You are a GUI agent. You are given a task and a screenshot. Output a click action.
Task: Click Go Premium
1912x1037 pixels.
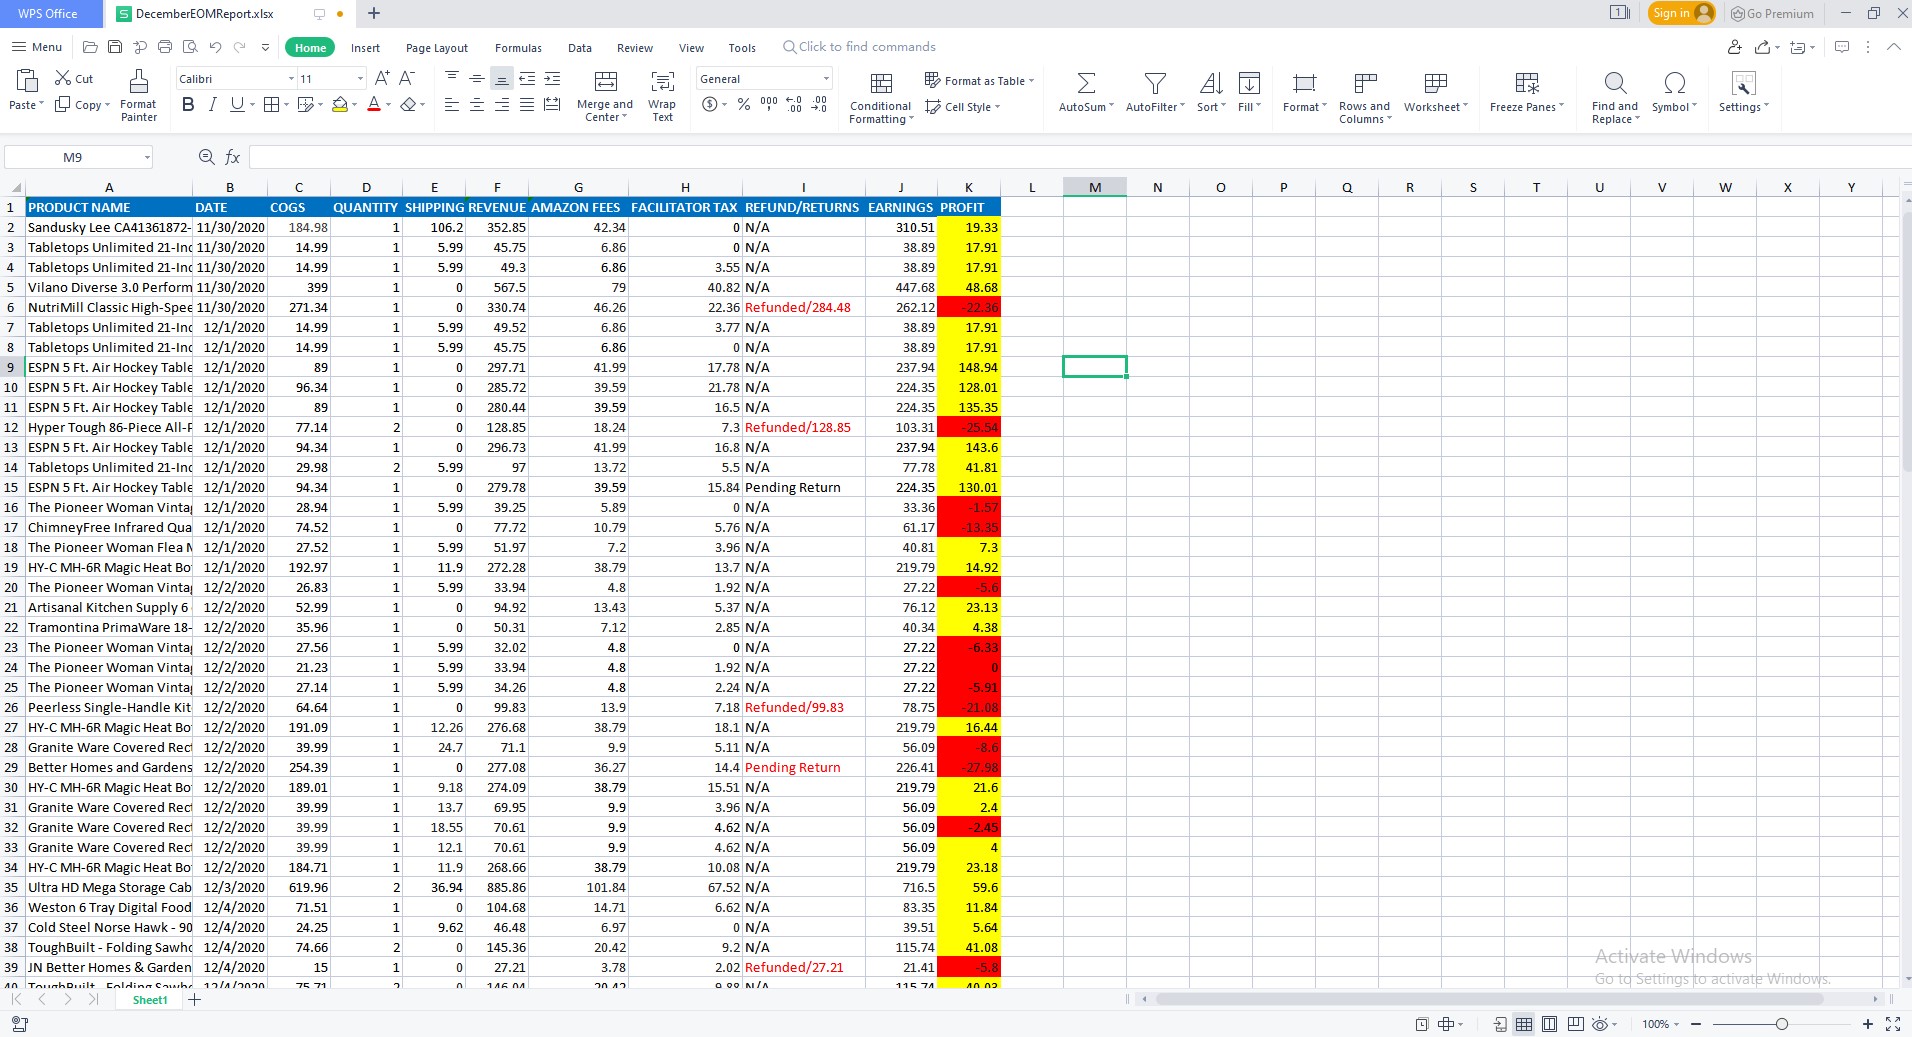(1772, 13)
